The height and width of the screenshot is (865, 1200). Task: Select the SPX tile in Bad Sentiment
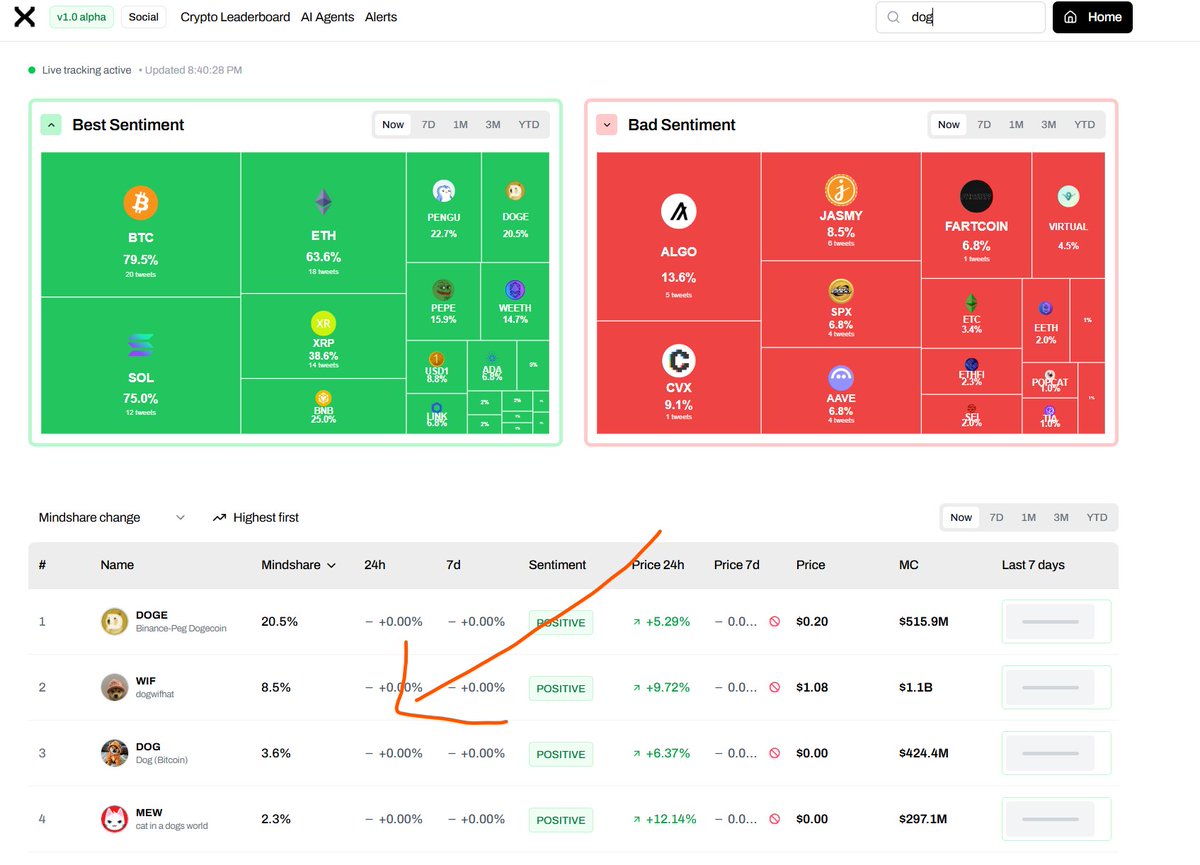pos(841,303)
